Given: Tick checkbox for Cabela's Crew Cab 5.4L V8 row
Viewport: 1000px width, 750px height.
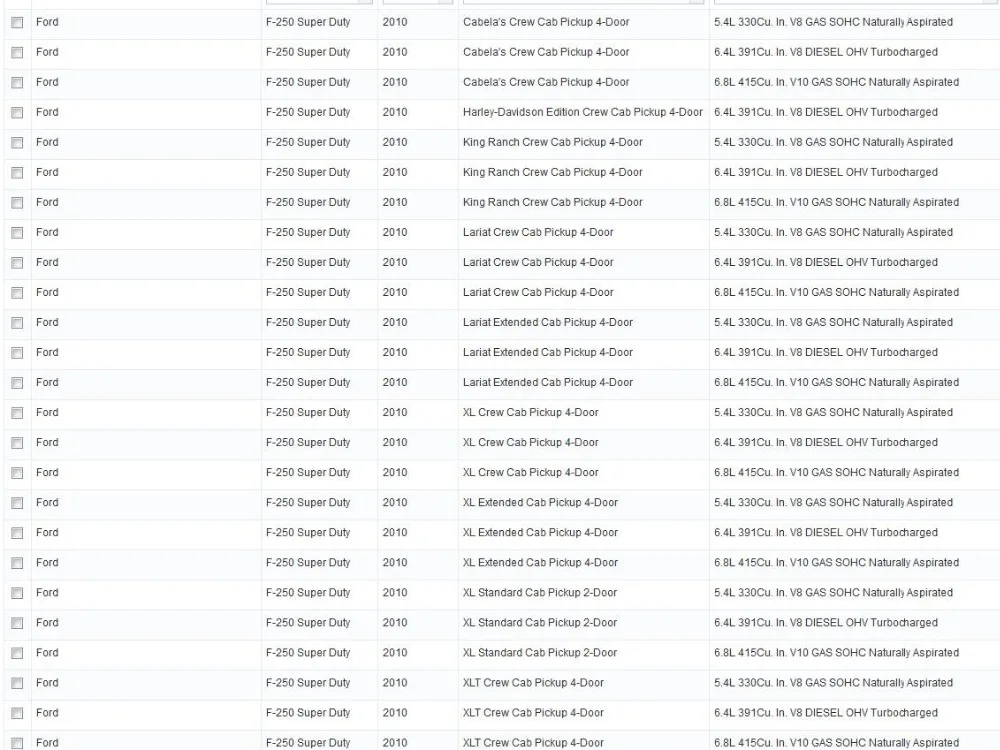Looking at the screenshot, I should 17,23.
